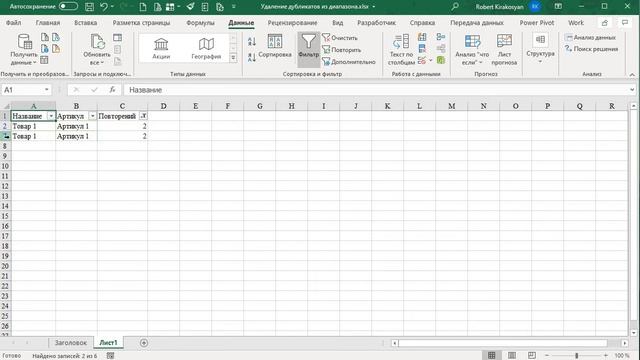Click the Анализ данных button
The height and width of the screenshot is (360, 640).
pyautogui.click(x=591, y=37)
